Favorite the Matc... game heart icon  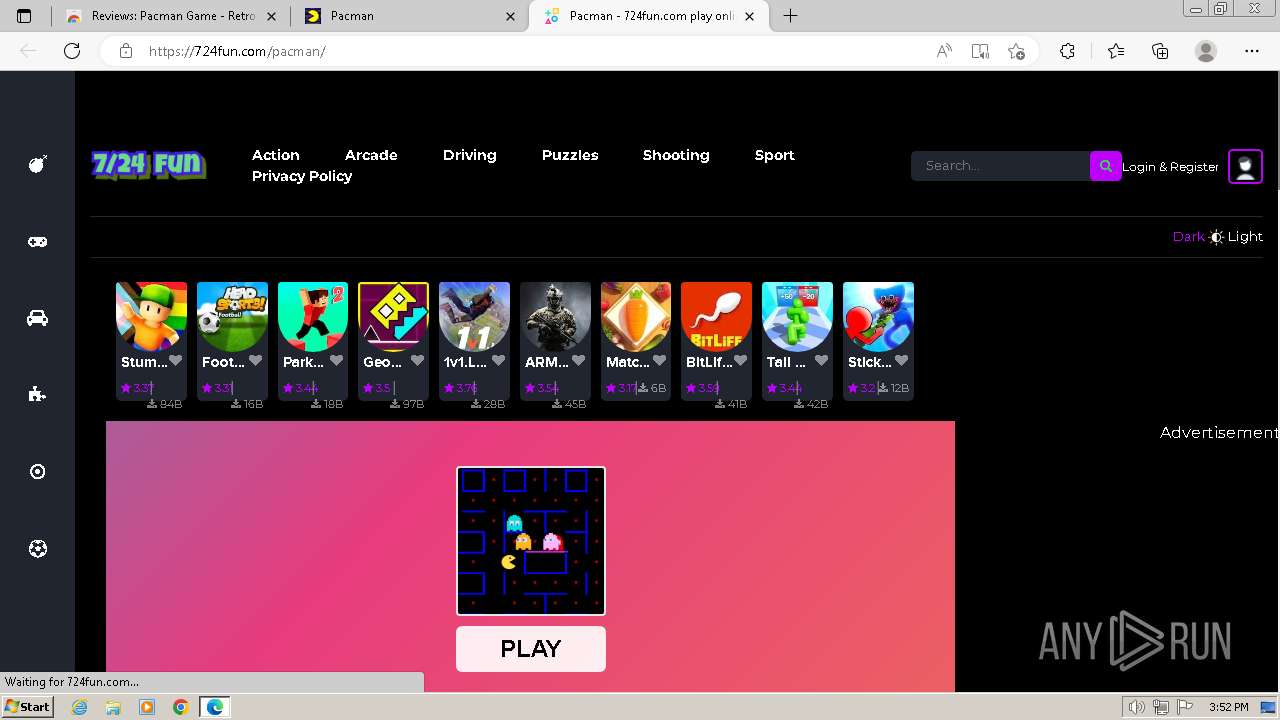659,361
